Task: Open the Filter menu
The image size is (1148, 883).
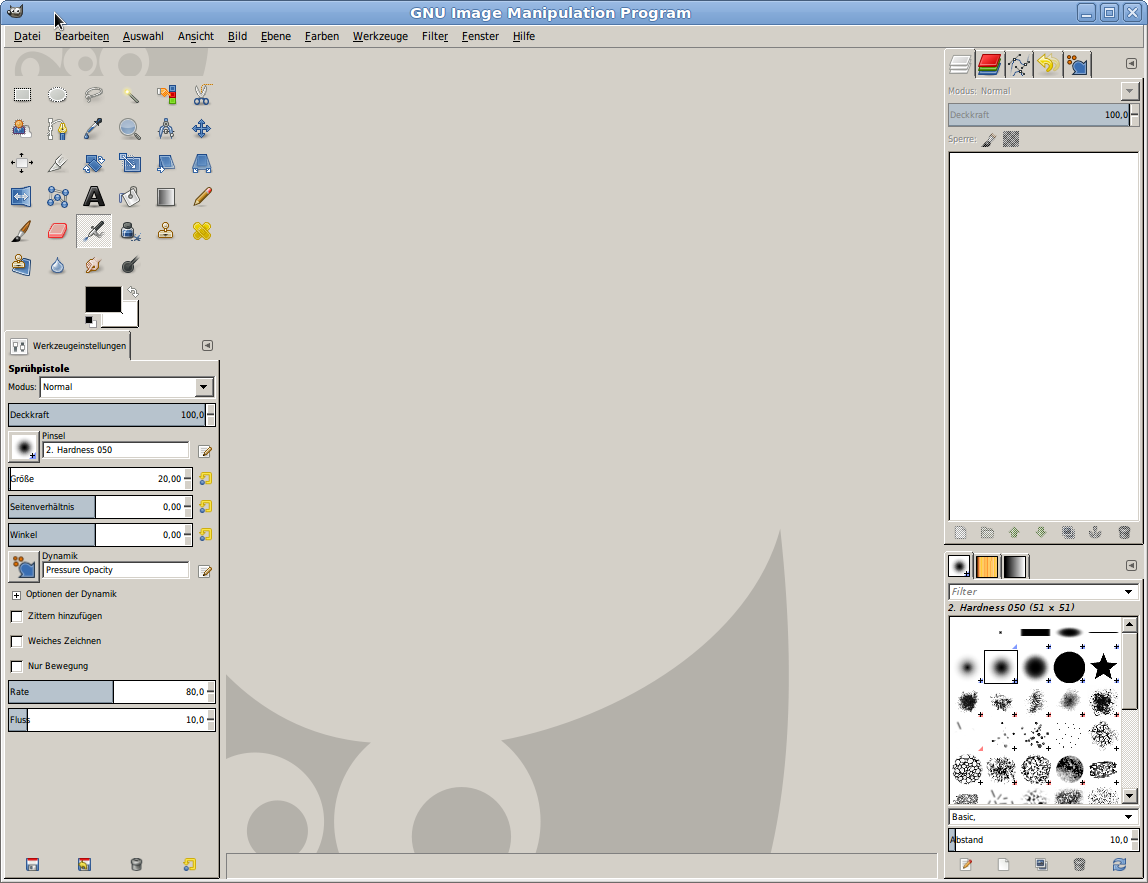Action: (x=434, y=36)
